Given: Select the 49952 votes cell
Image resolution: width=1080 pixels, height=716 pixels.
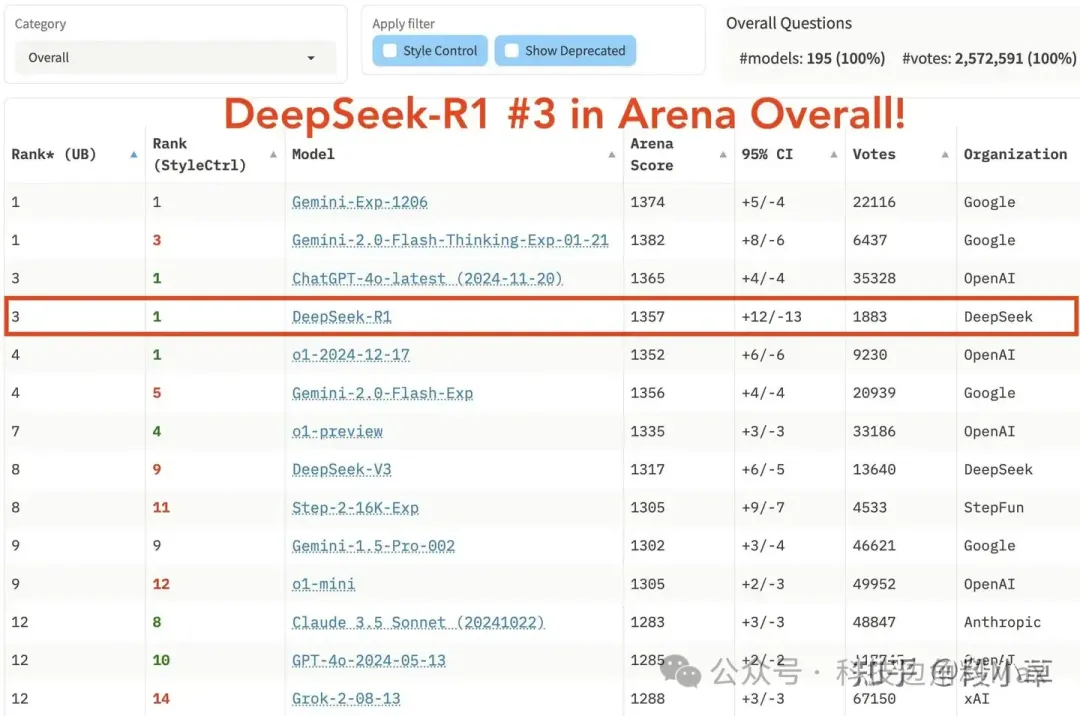Looking at the screenshot, I should pos(874,585).
